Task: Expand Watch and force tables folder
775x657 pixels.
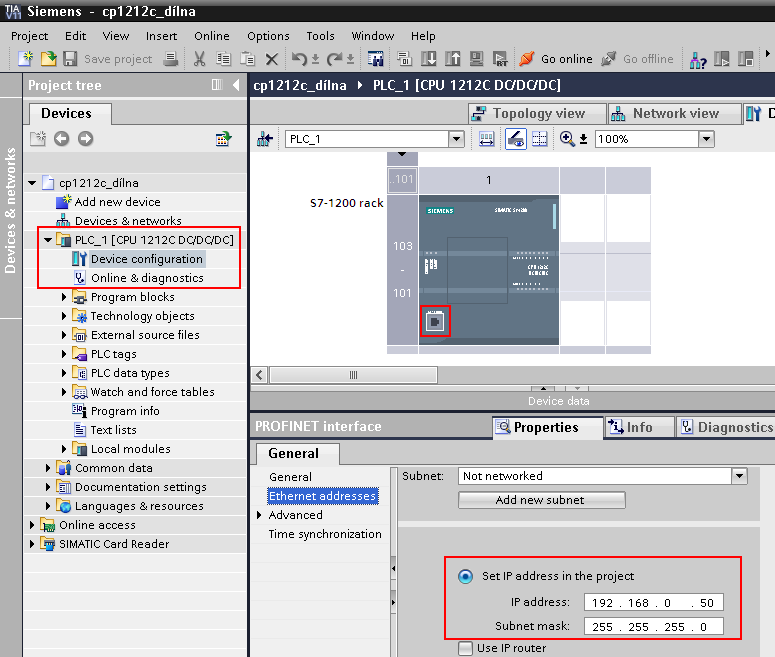Action: [x=64, y=392]
